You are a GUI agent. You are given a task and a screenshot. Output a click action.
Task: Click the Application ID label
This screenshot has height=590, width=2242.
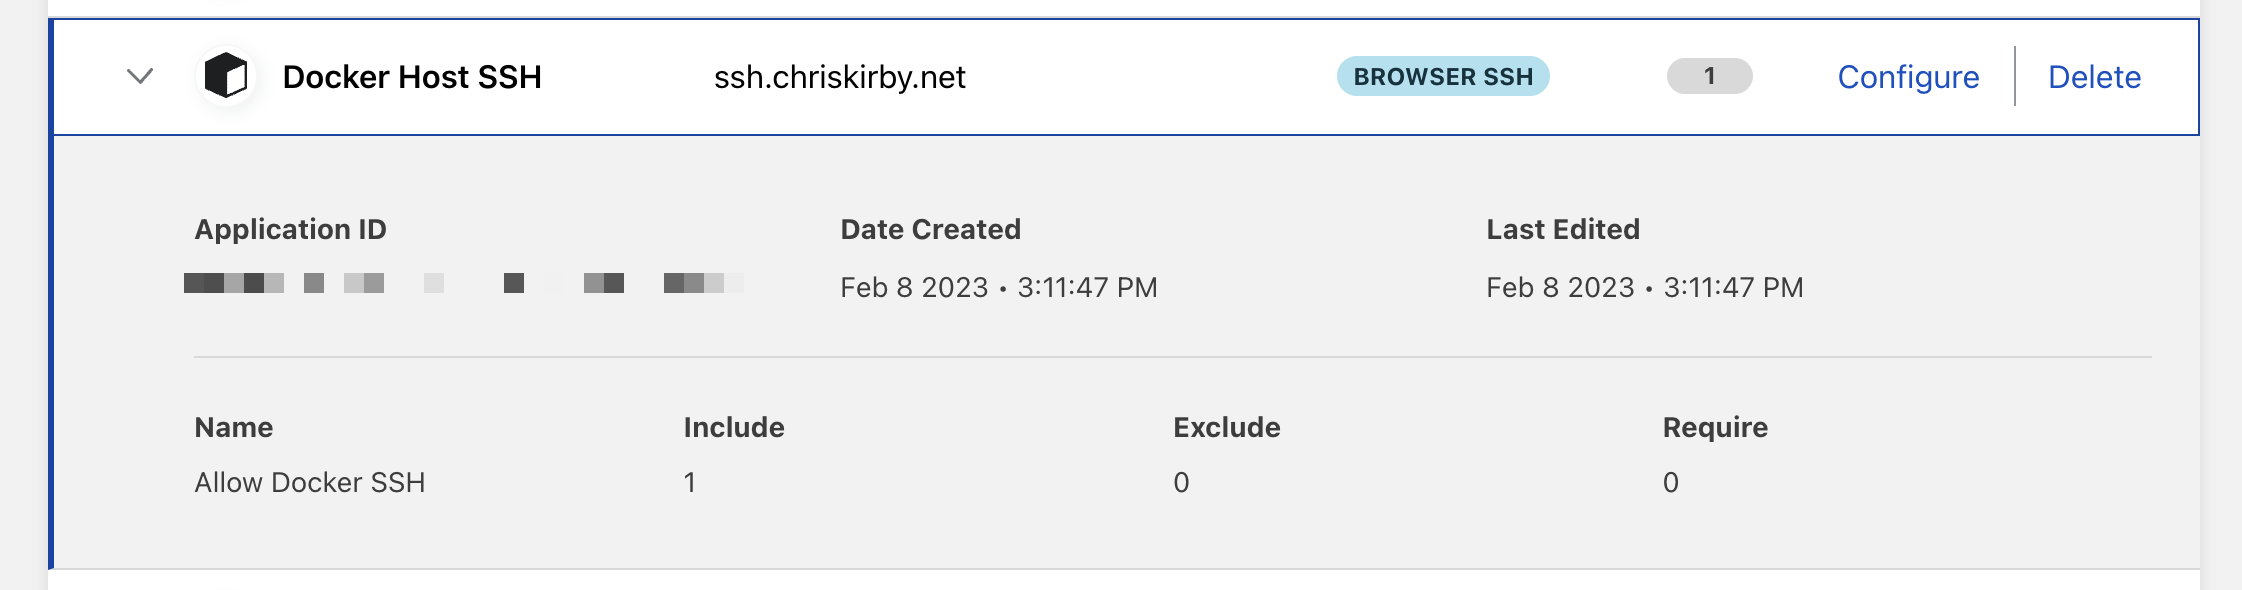click(x=290, y=229)
